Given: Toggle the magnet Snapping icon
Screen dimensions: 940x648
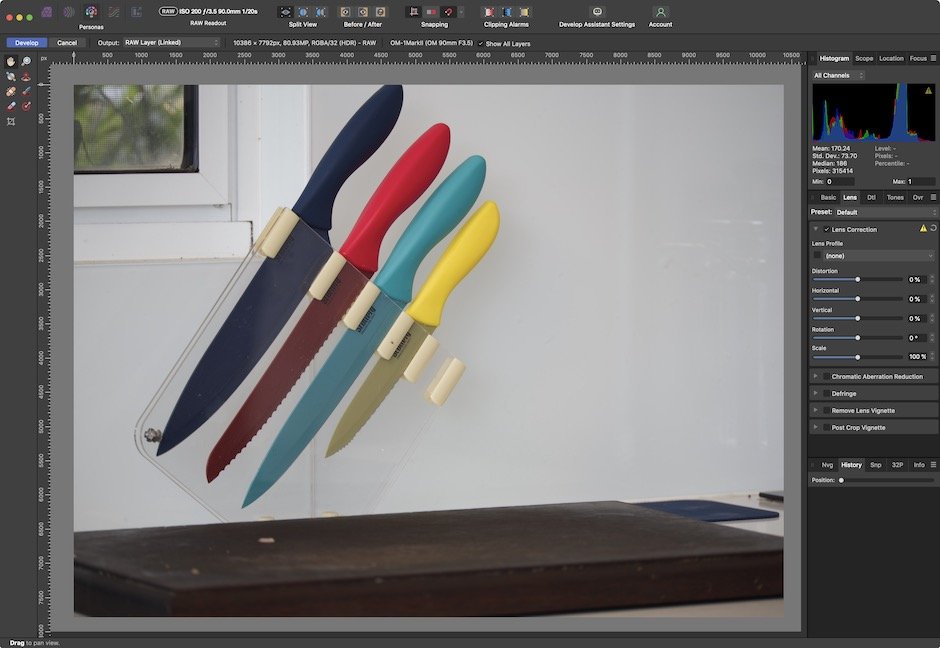Looking at the screenshot, I should (x=449, y=12).
